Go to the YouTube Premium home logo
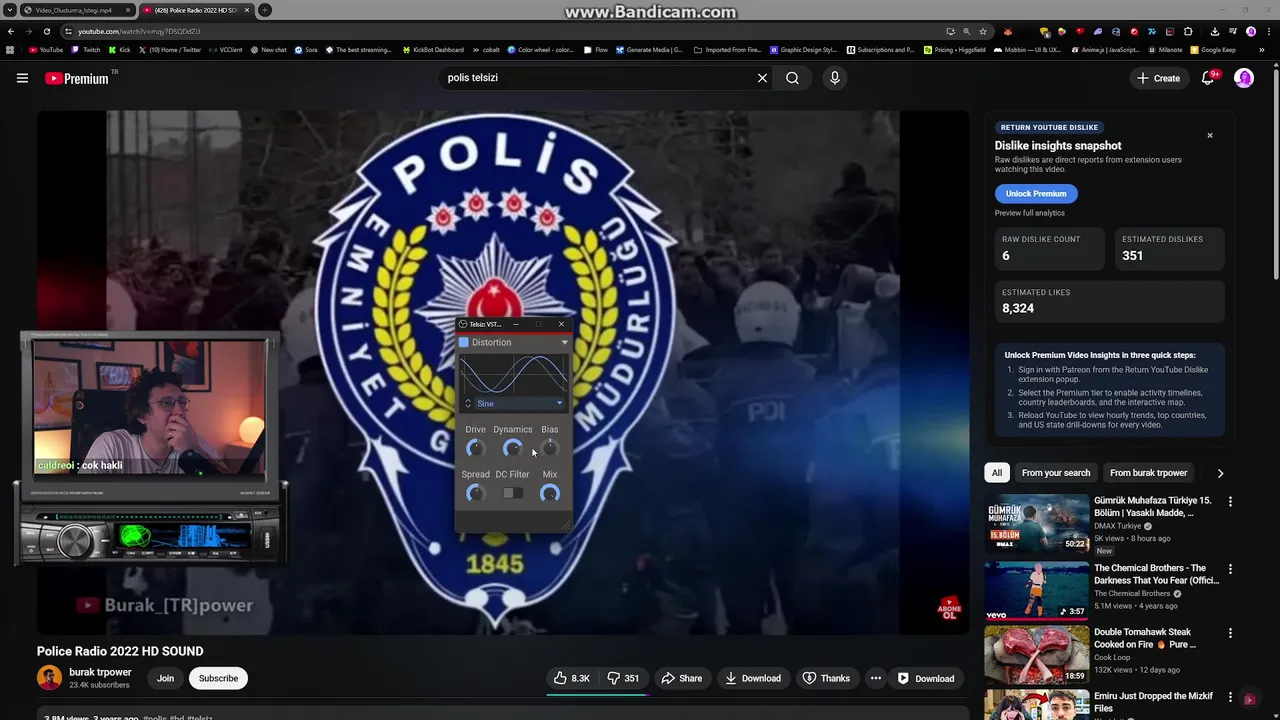This screenshot has height=720, width=1280. pyautogui.click(x=77, y=78)
